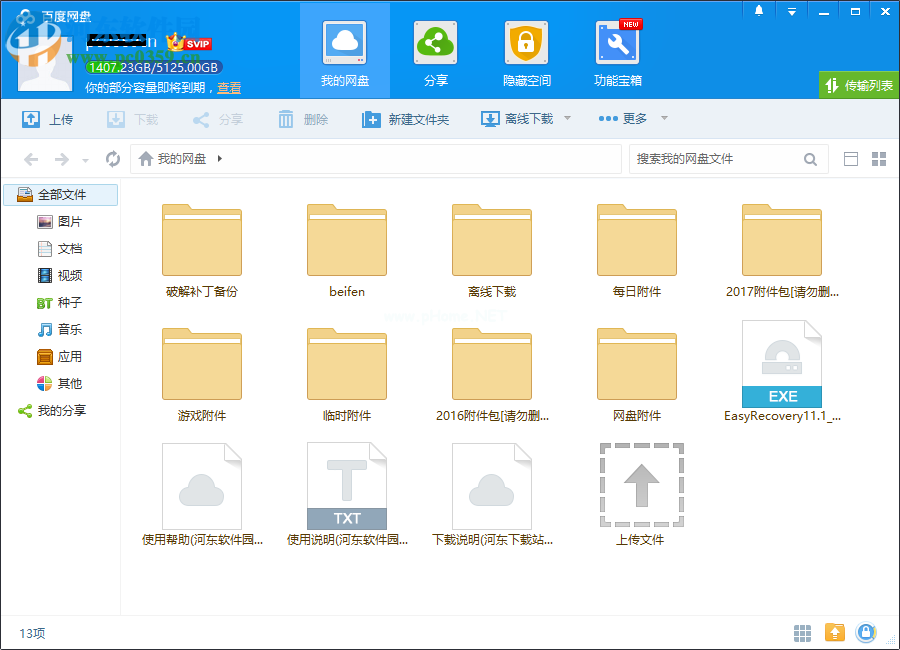Image resolution: width=900 pixels, height=650 pixels.
Task: Open the 隐藏空间 tab
Action: 526,52
